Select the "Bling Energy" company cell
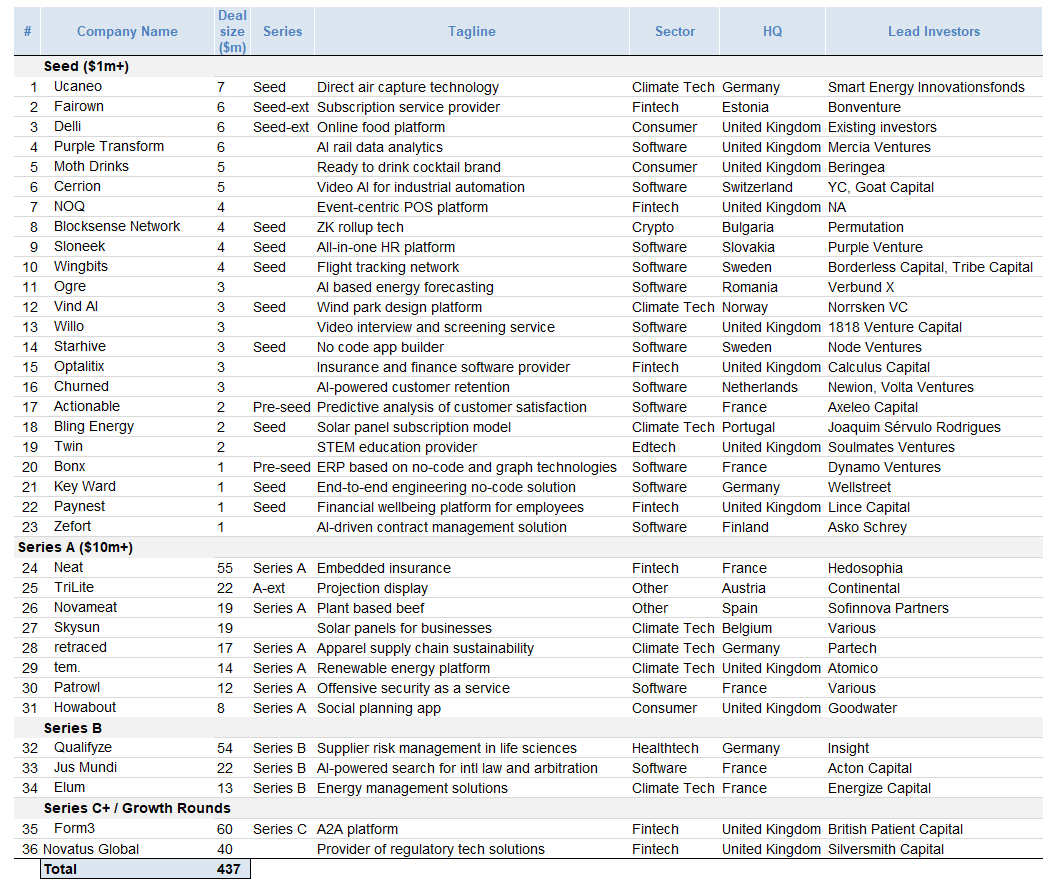Viewport: 1051px width, 895px height. pyautogui.click(x=94, y=427)
